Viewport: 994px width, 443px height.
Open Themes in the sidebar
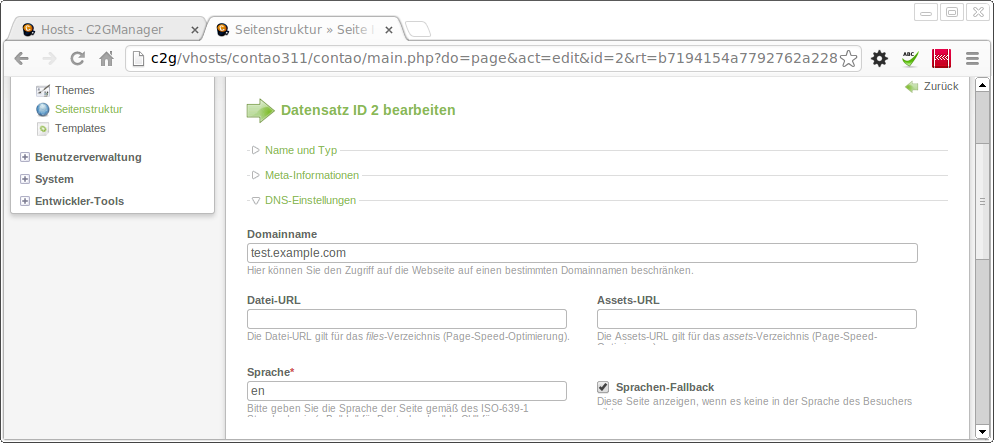(75, 91)
